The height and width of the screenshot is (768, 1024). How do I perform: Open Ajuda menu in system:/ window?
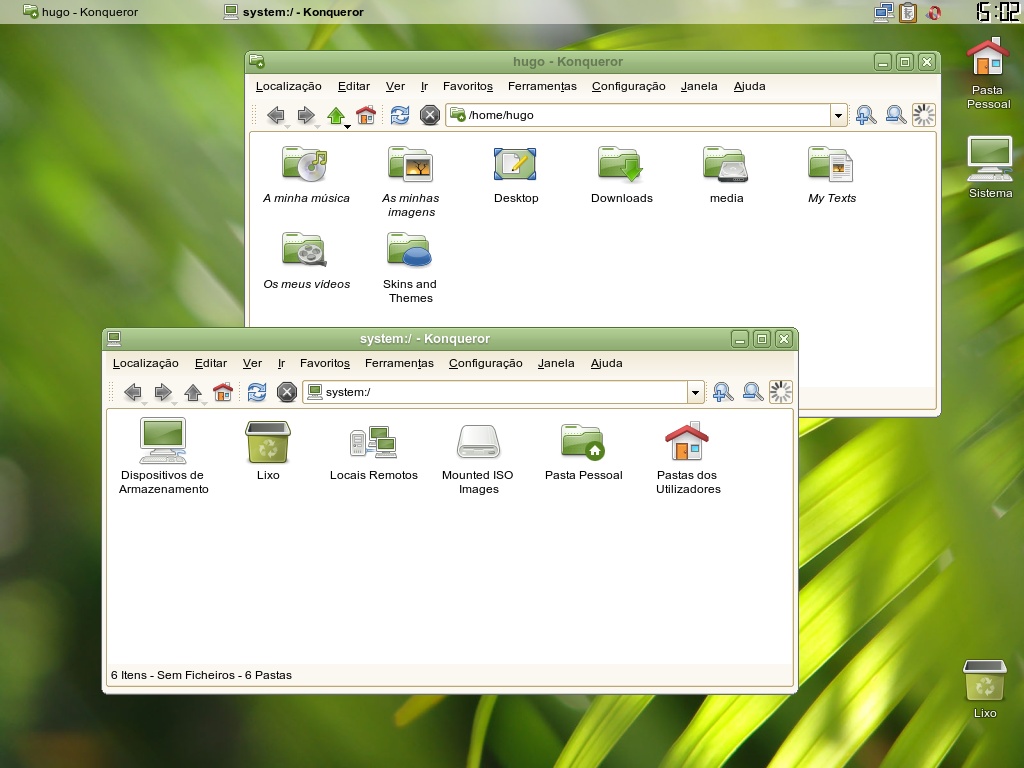(606, 363)
